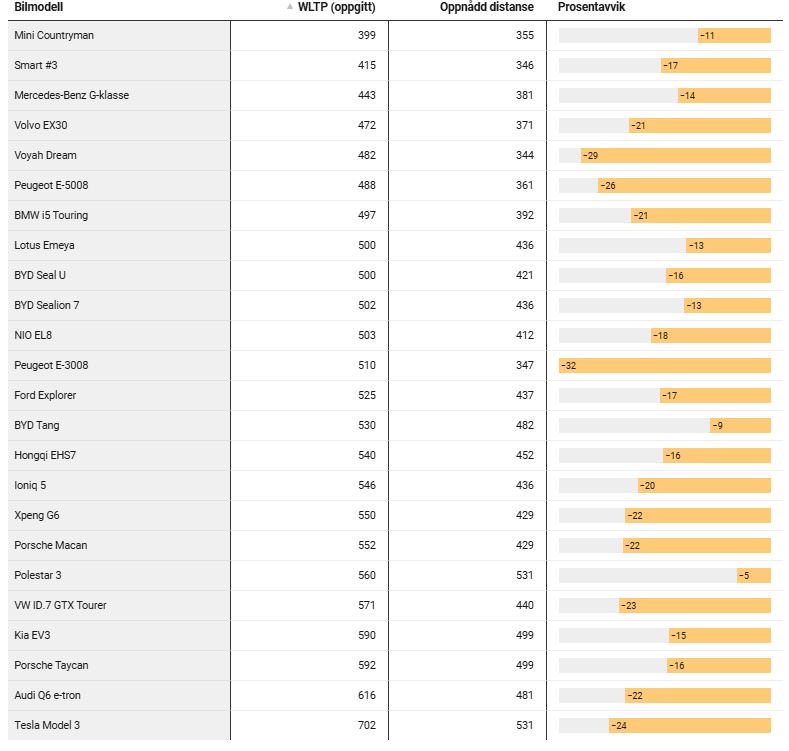Click the Porsche Taycan model name
This screenshot has width=789, height=751.
[x=51, y=665]
